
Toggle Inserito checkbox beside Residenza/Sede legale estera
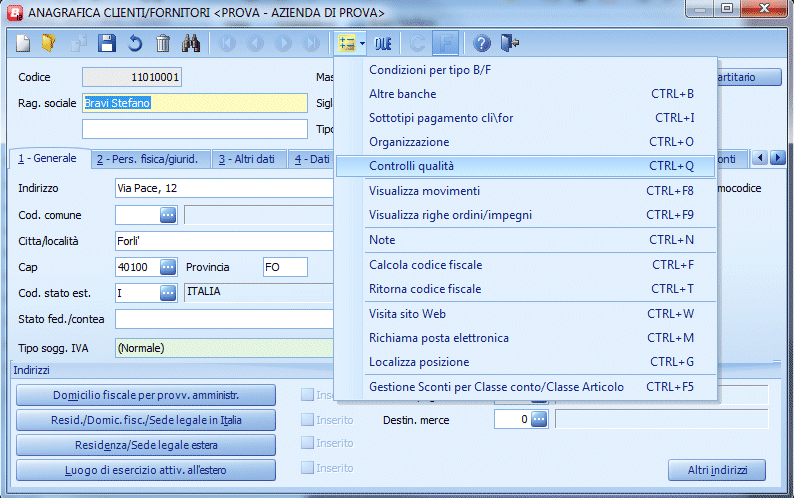[x=307, y=443]
